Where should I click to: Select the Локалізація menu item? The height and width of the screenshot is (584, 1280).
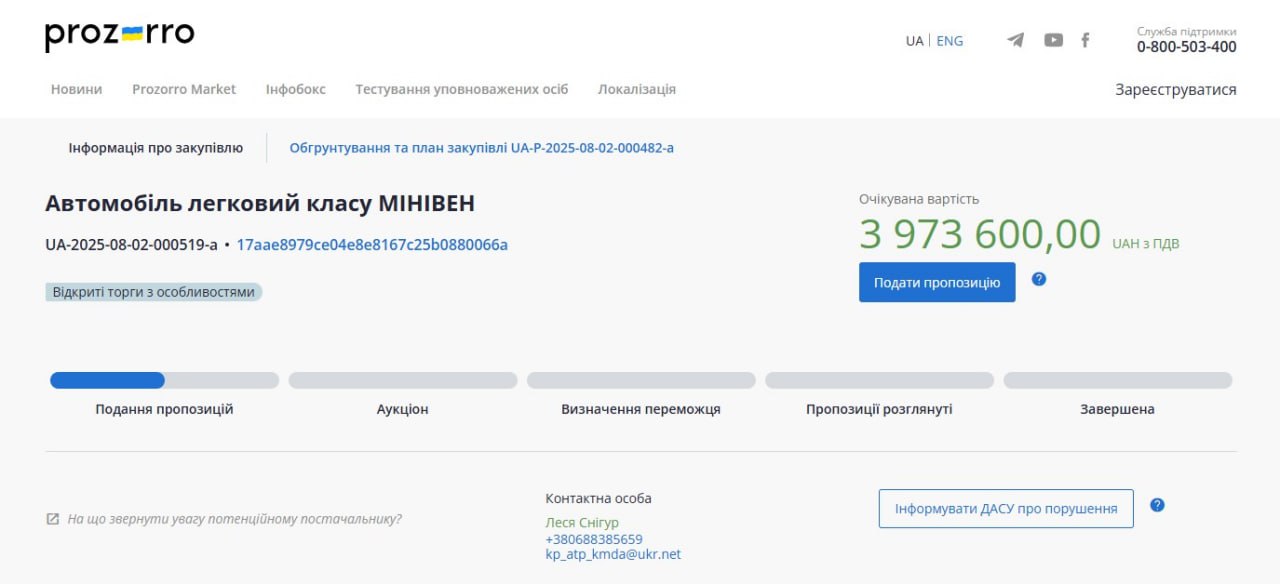(x=636, y=89)
